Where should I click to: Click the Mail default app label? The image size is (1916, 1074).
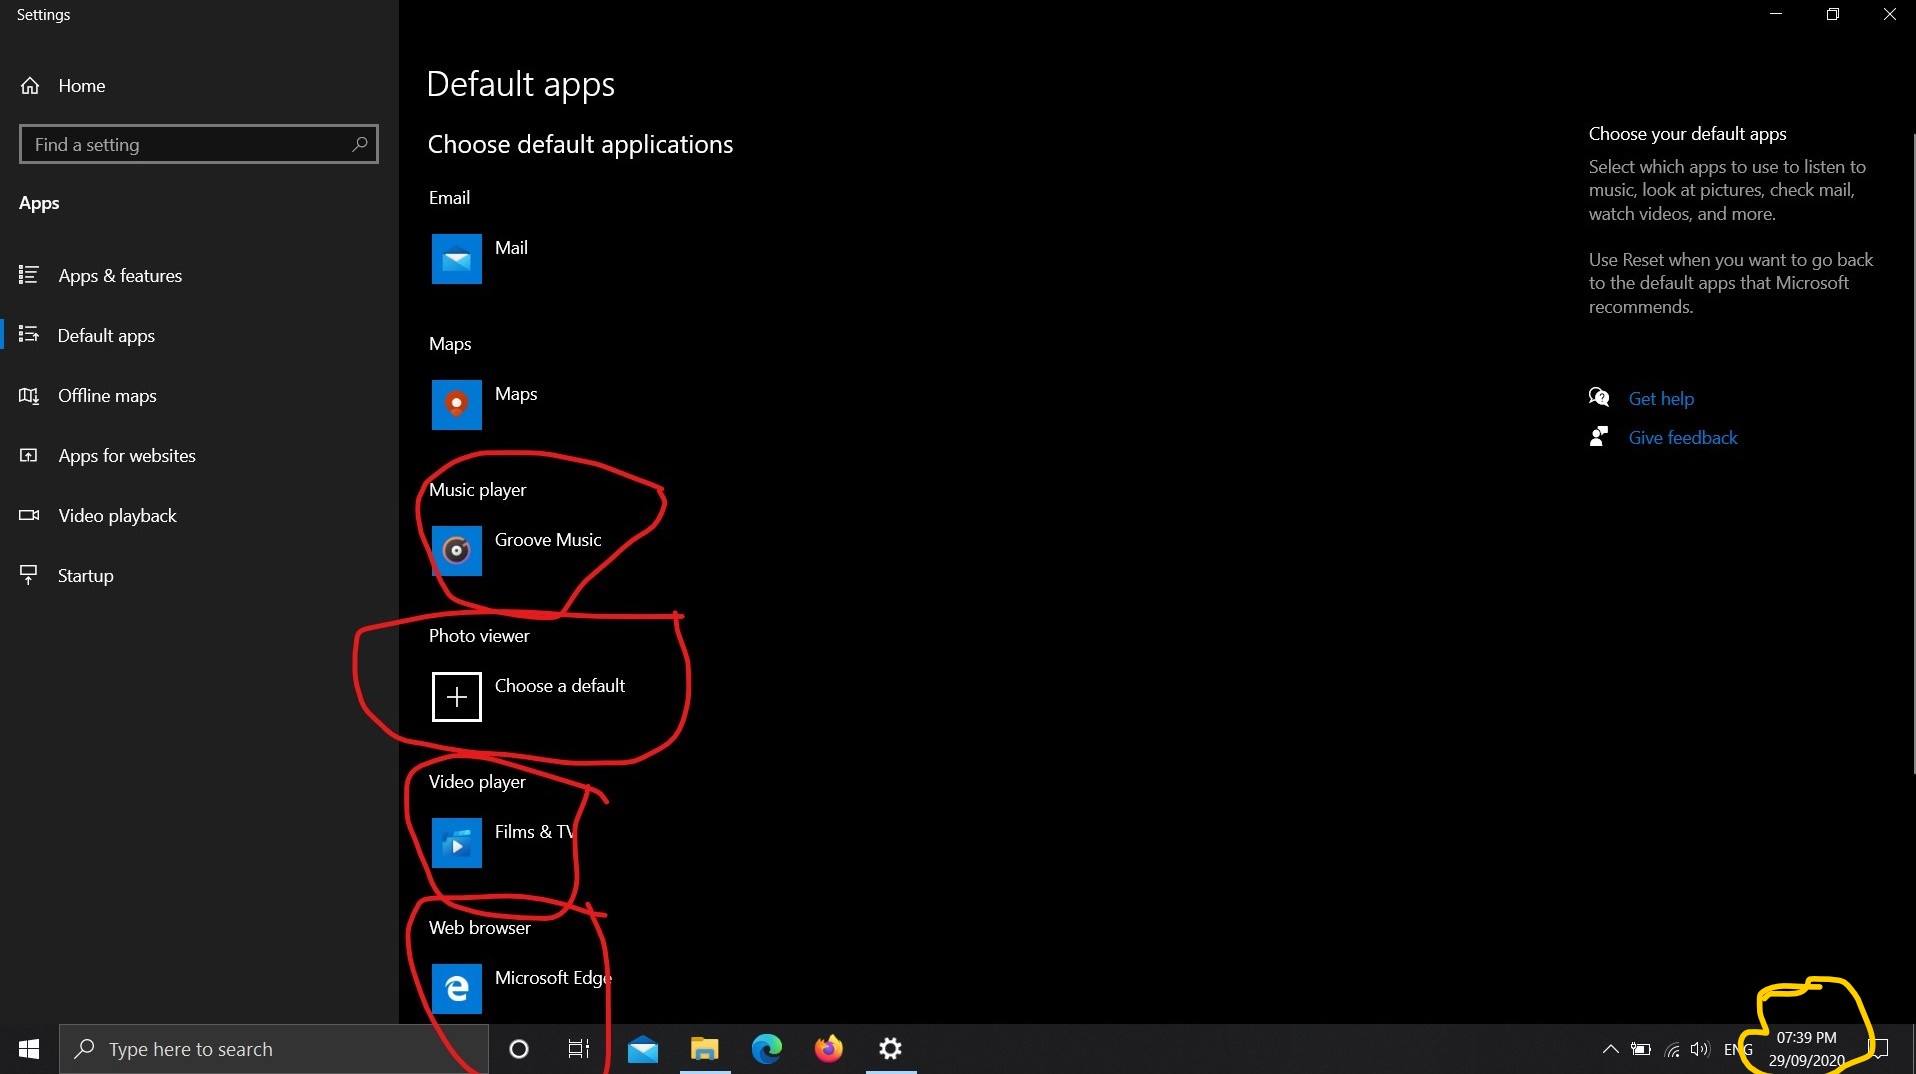[x=511, y=247]
